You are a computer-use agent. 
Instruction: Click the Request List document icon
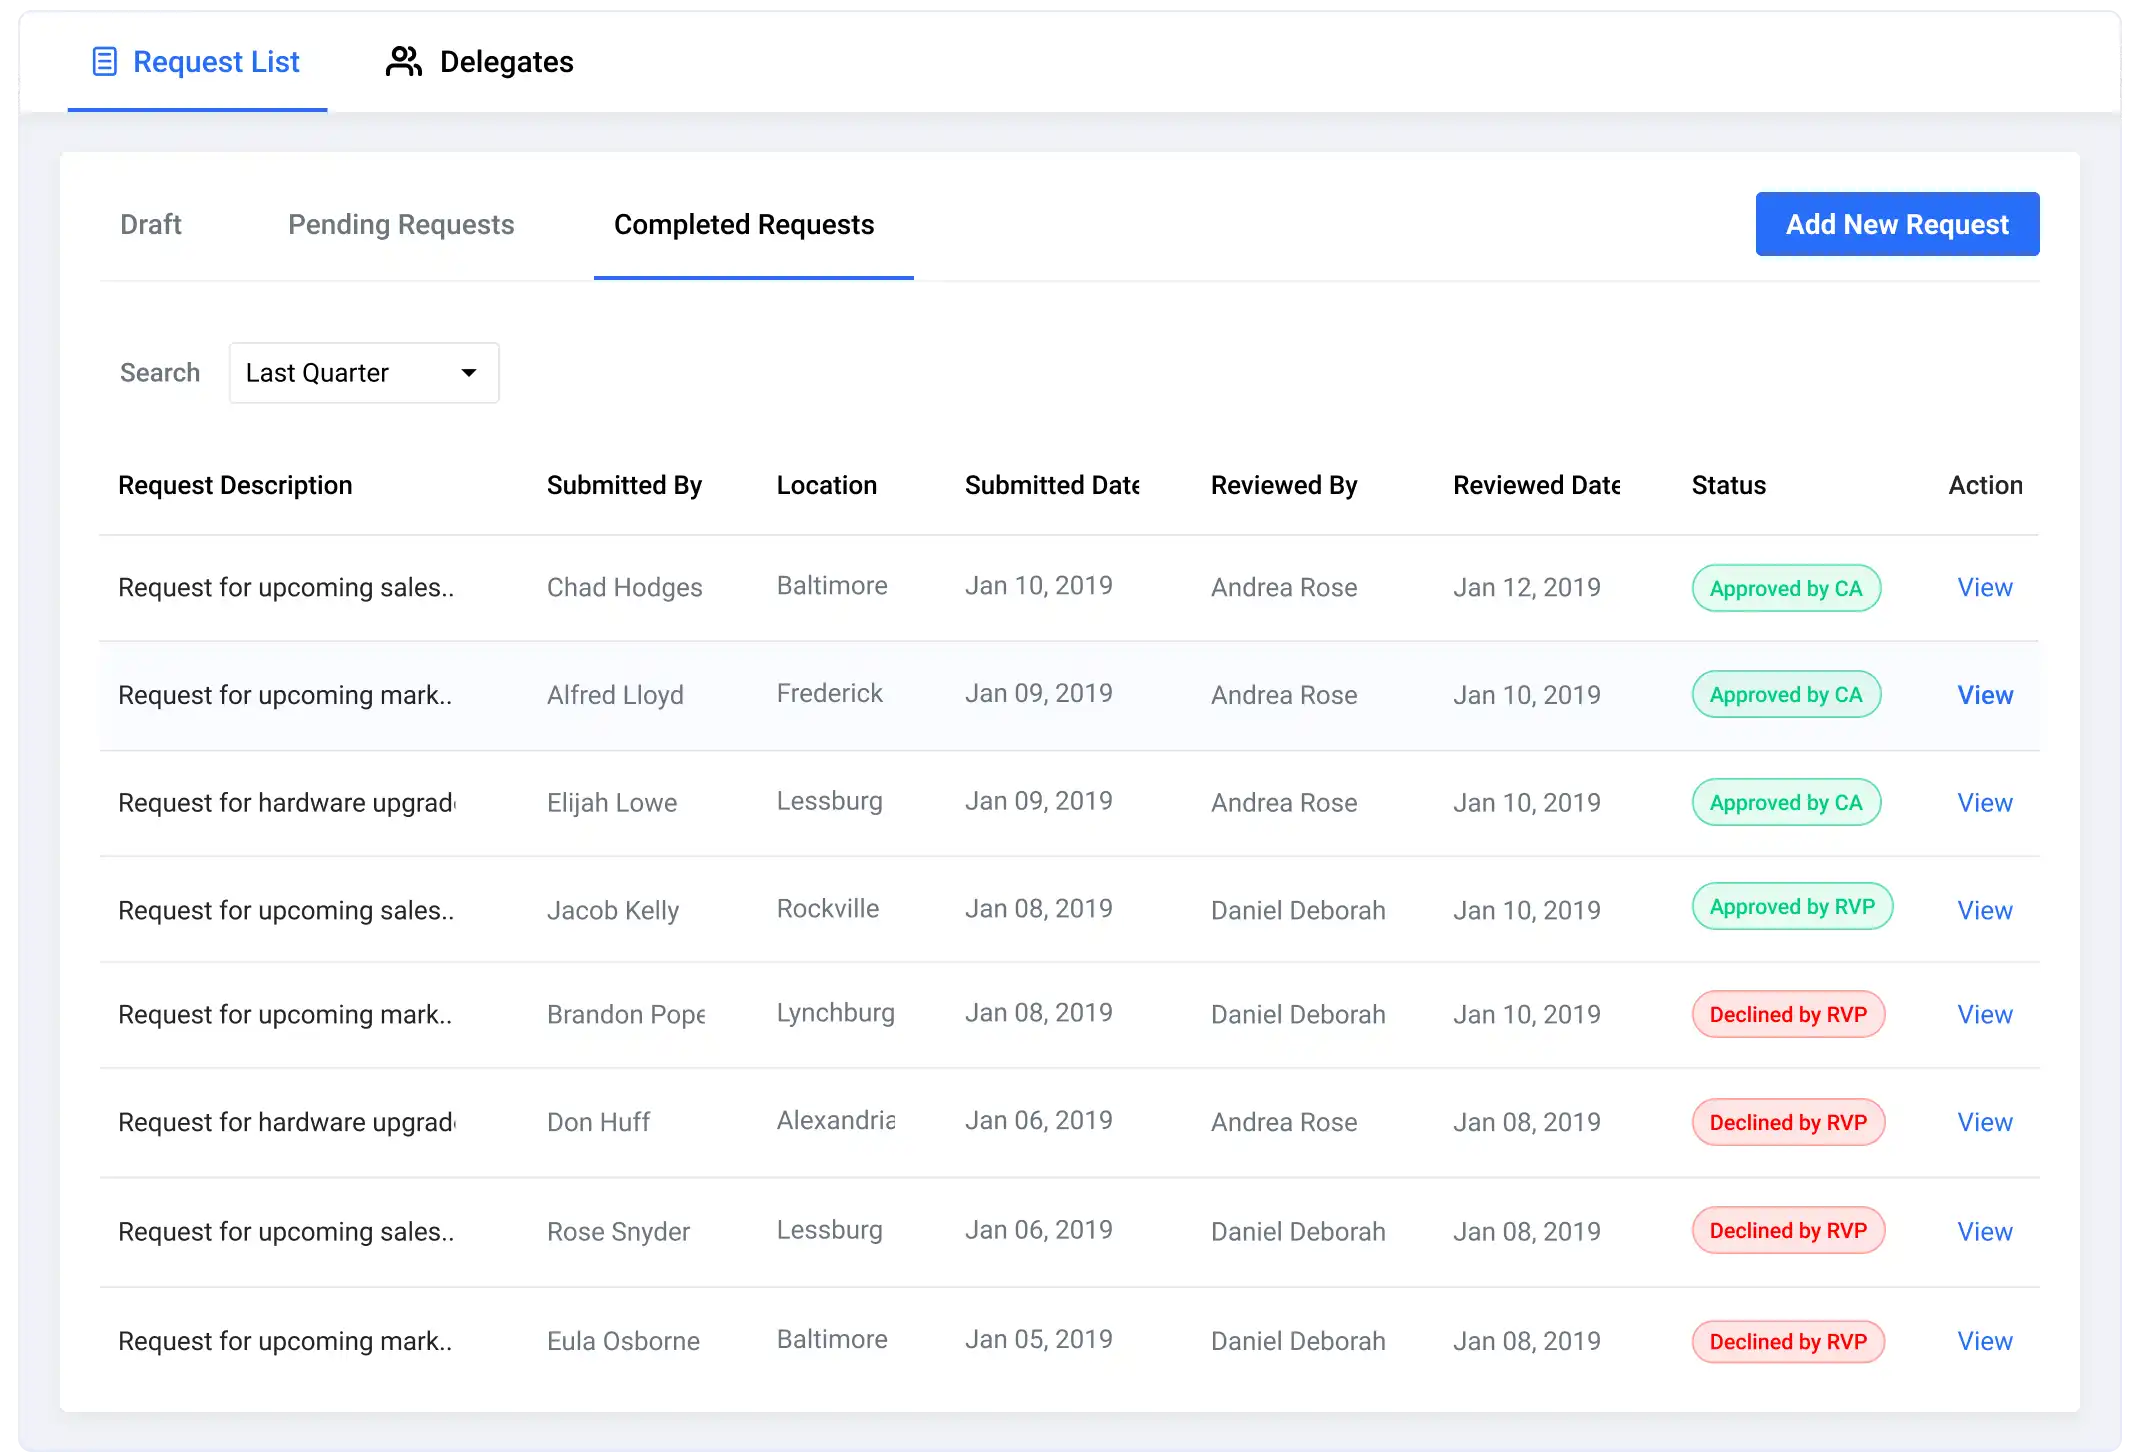tap(105, 62)
